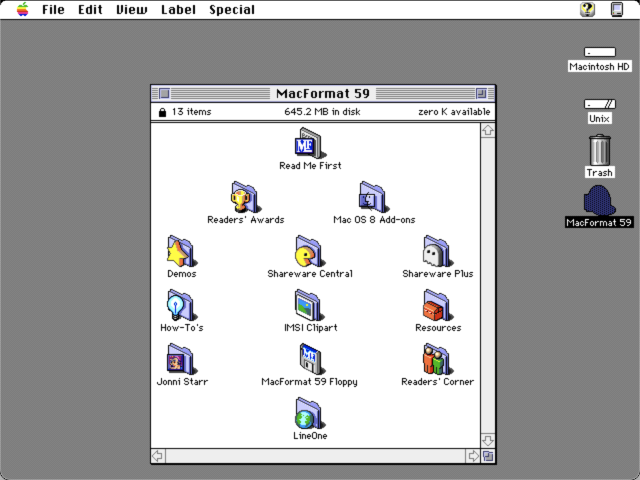Click the '13 items' text

[x=191, y=112]
